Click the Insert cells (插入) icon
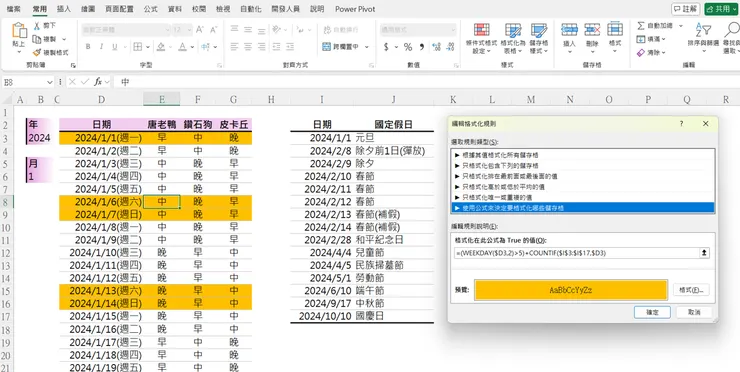740x372 pixels. click(570, 30)
